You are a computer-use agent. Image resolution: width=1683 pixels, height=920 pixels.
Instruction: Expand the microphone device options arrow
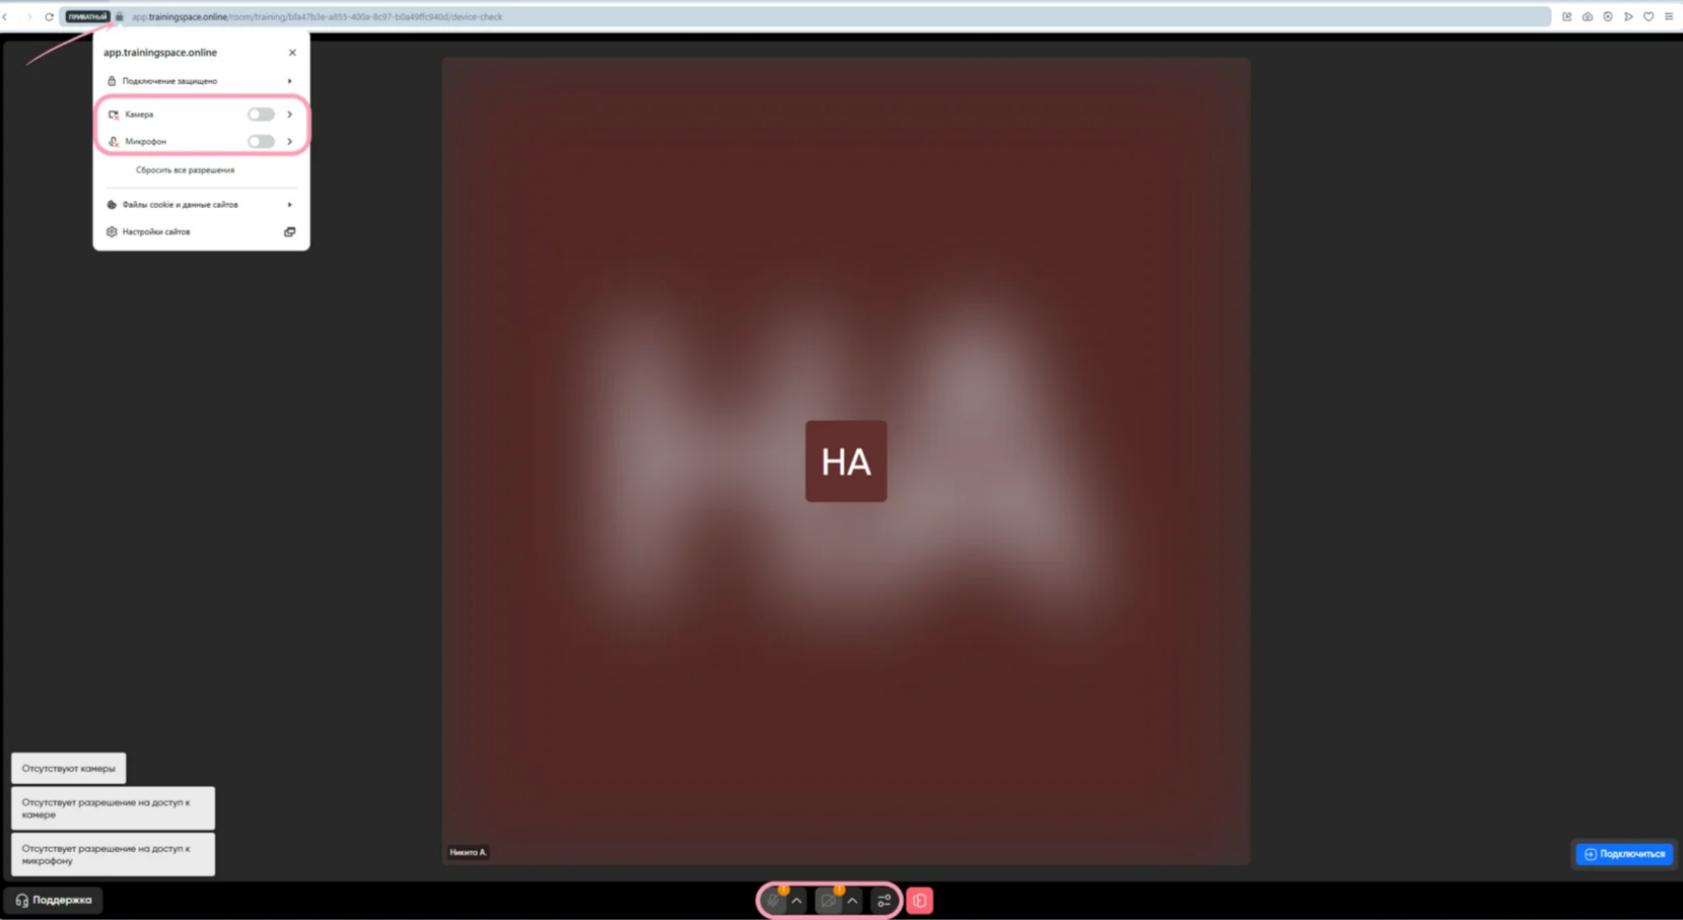(797, 901)
